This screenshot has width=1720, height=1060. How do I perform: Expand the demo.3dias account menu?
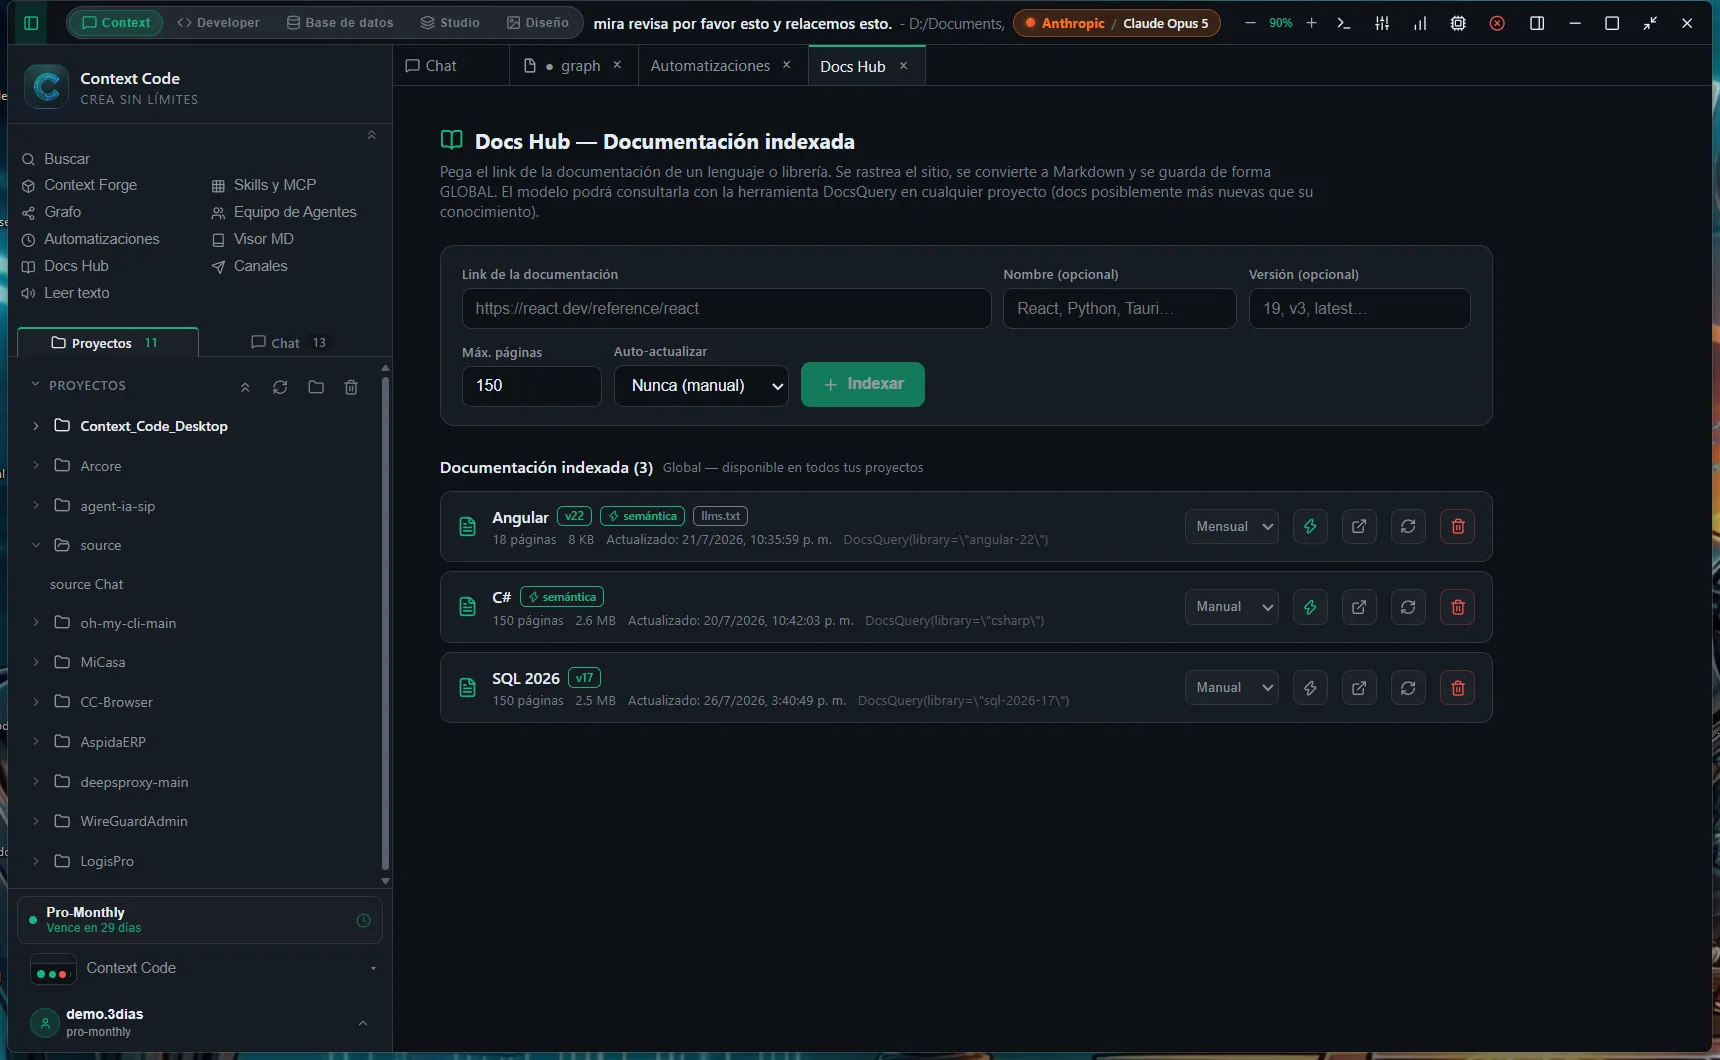coord(363,1022)
